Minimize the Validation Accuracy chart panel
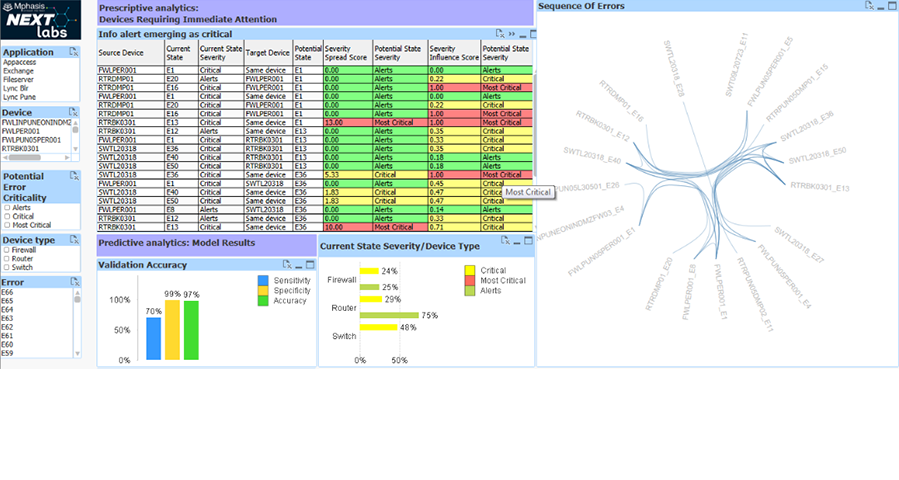The height and width of the screenshot is (480, 899). pos(298,264)
